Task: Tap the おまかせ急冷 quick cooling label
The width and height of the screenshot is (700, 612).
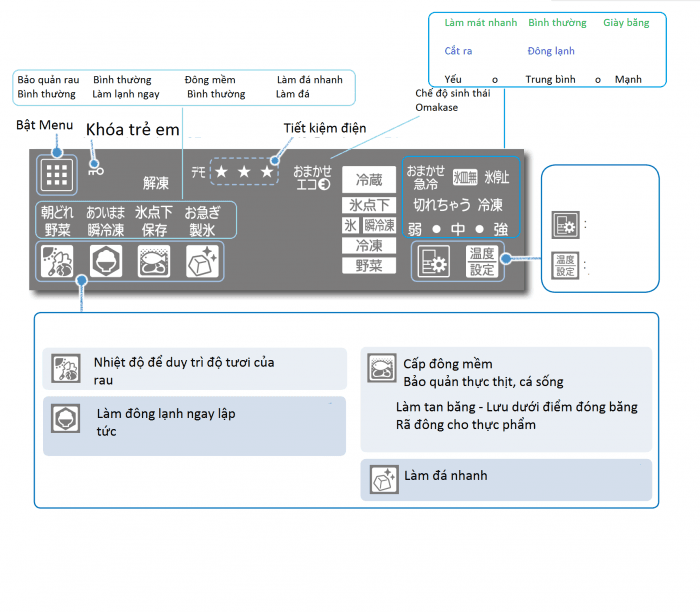Action: [425, 177]
